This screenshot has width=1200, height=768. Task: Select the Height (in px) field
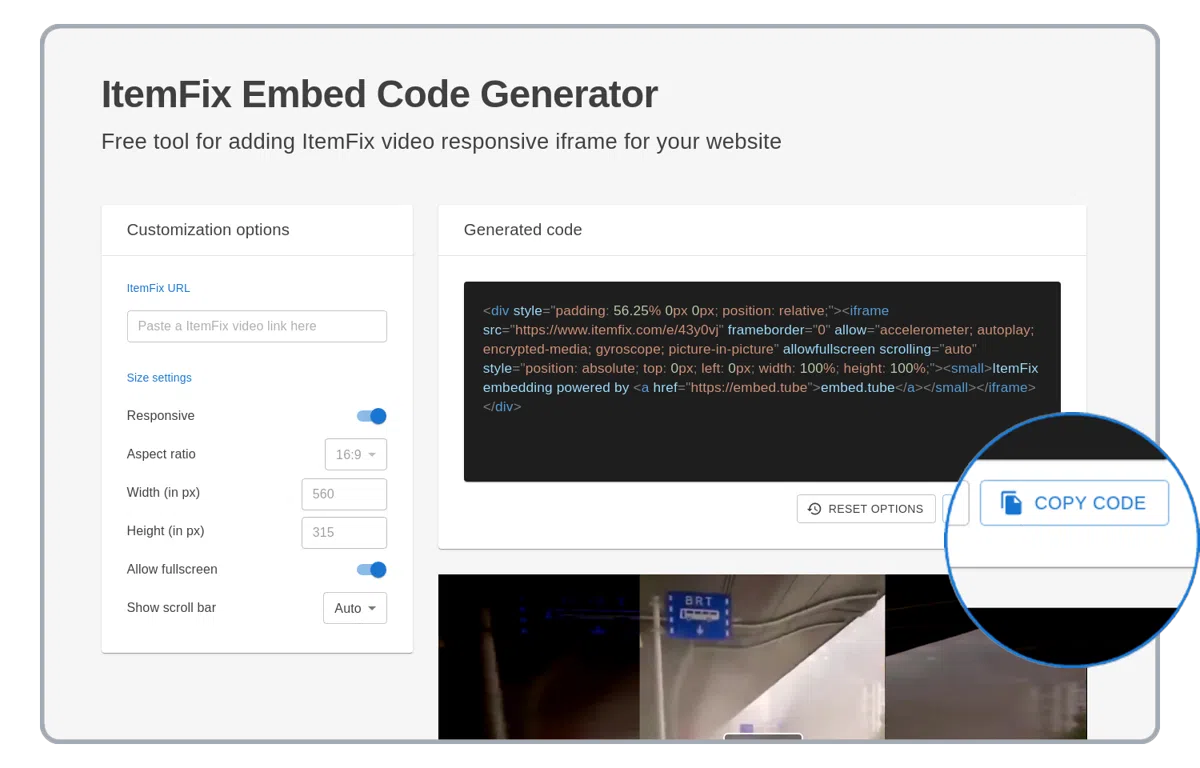click(343, 532)
